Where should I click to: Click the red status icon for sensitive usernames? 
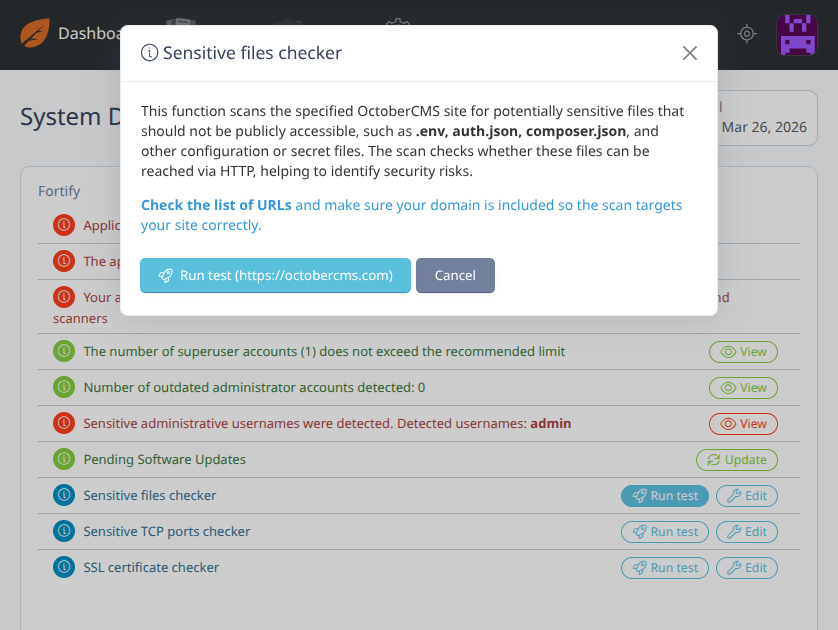pyautogui.click(x=64, y=424)
